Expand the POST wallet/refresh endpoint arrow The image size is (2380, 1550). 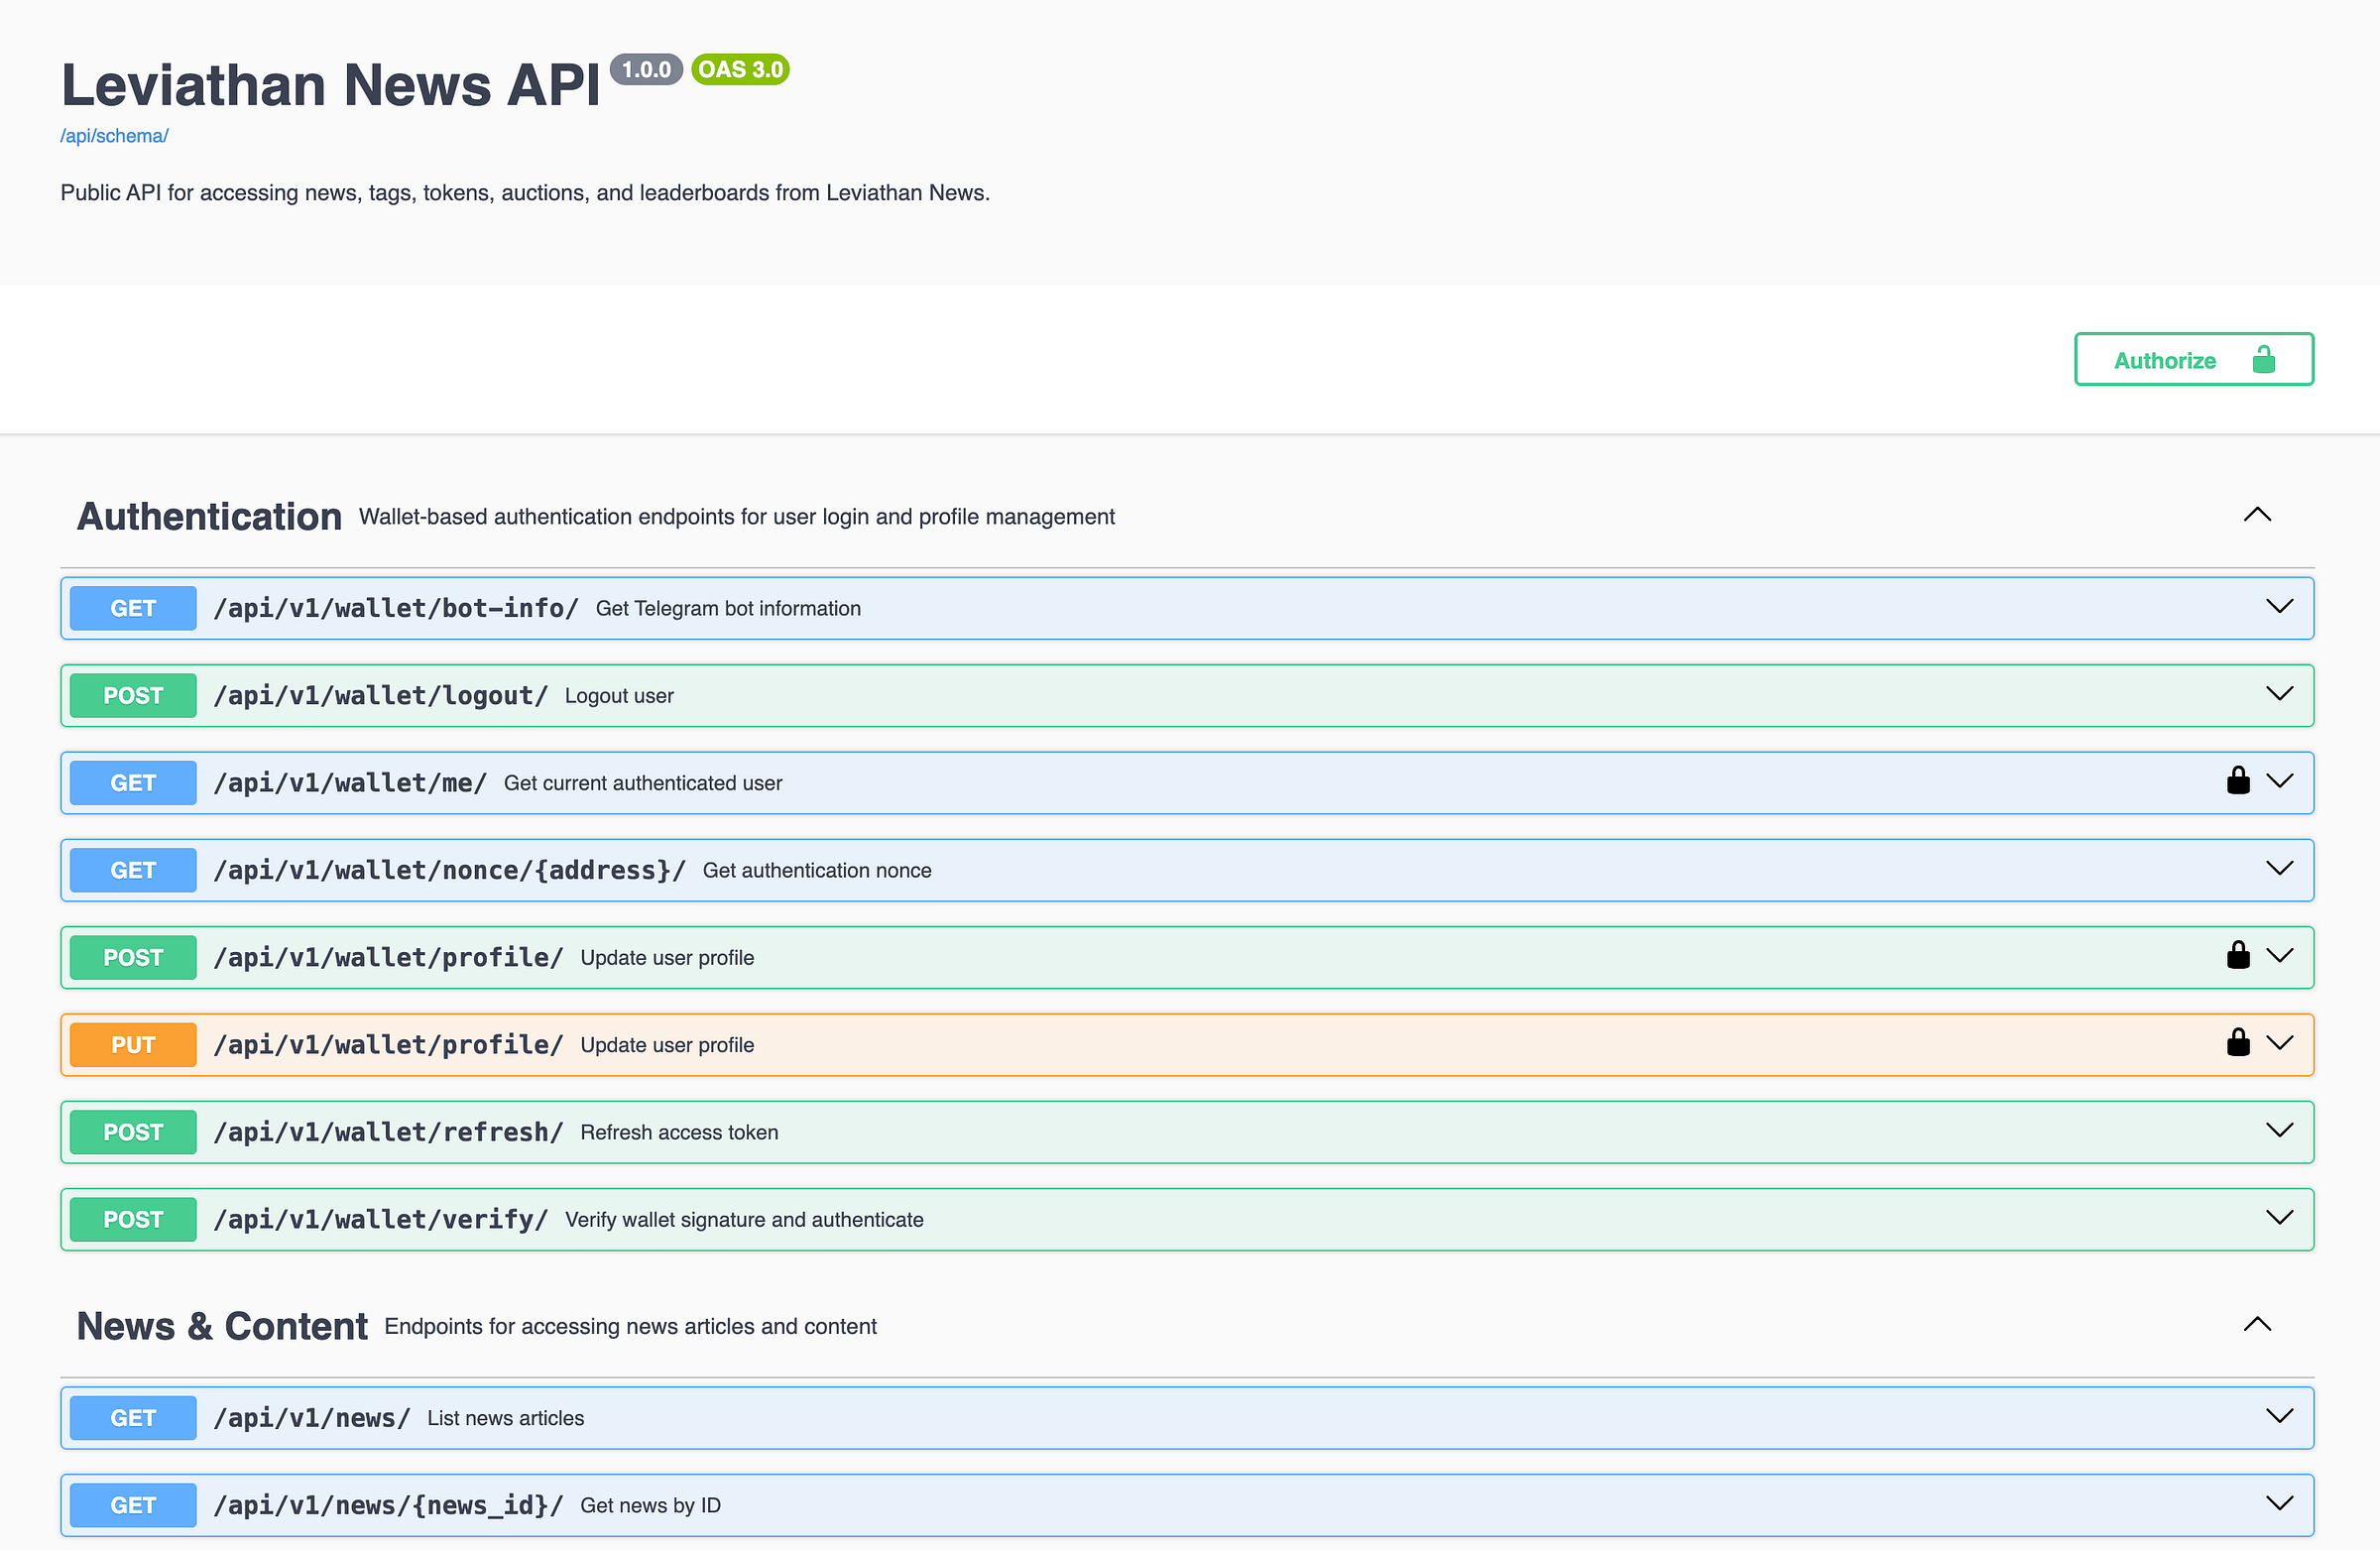2279,1131
